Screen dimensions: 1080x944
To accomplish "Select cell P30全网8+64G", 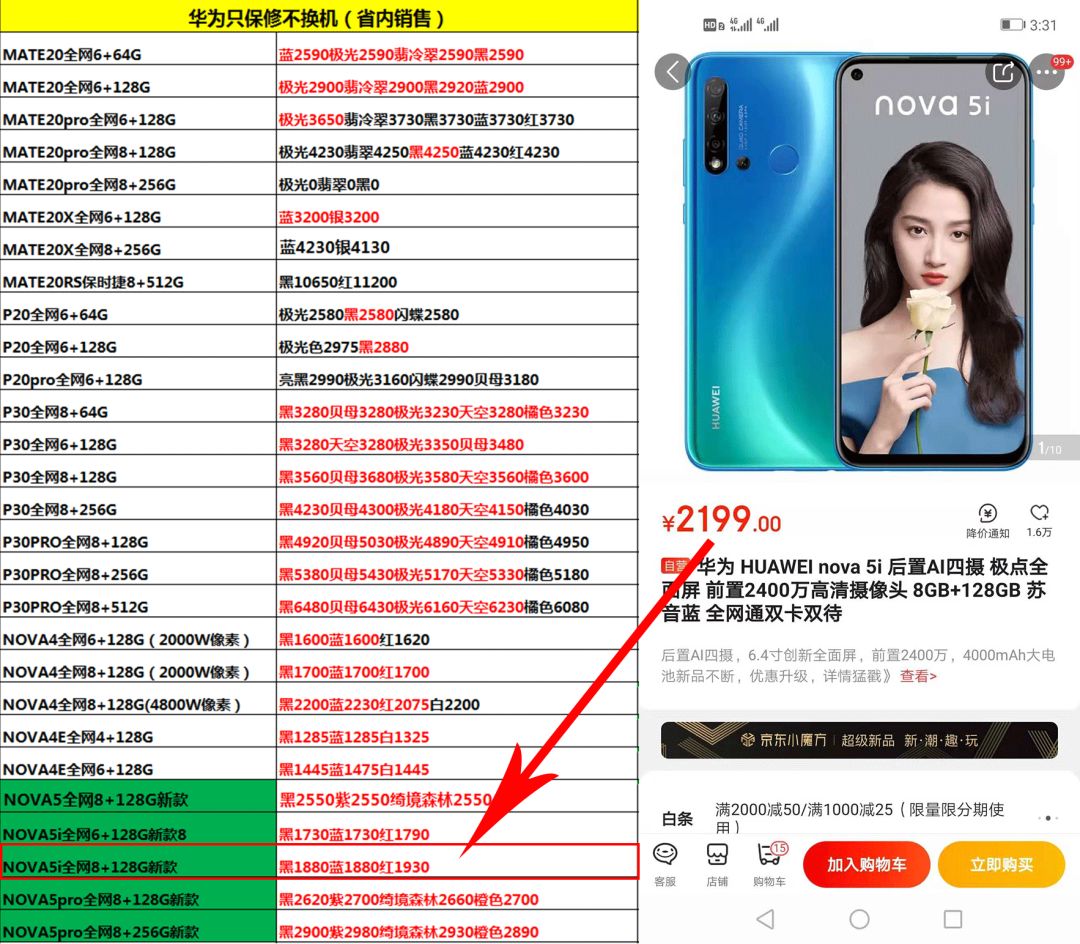I will pyautogui.click(x=138, y=406).
